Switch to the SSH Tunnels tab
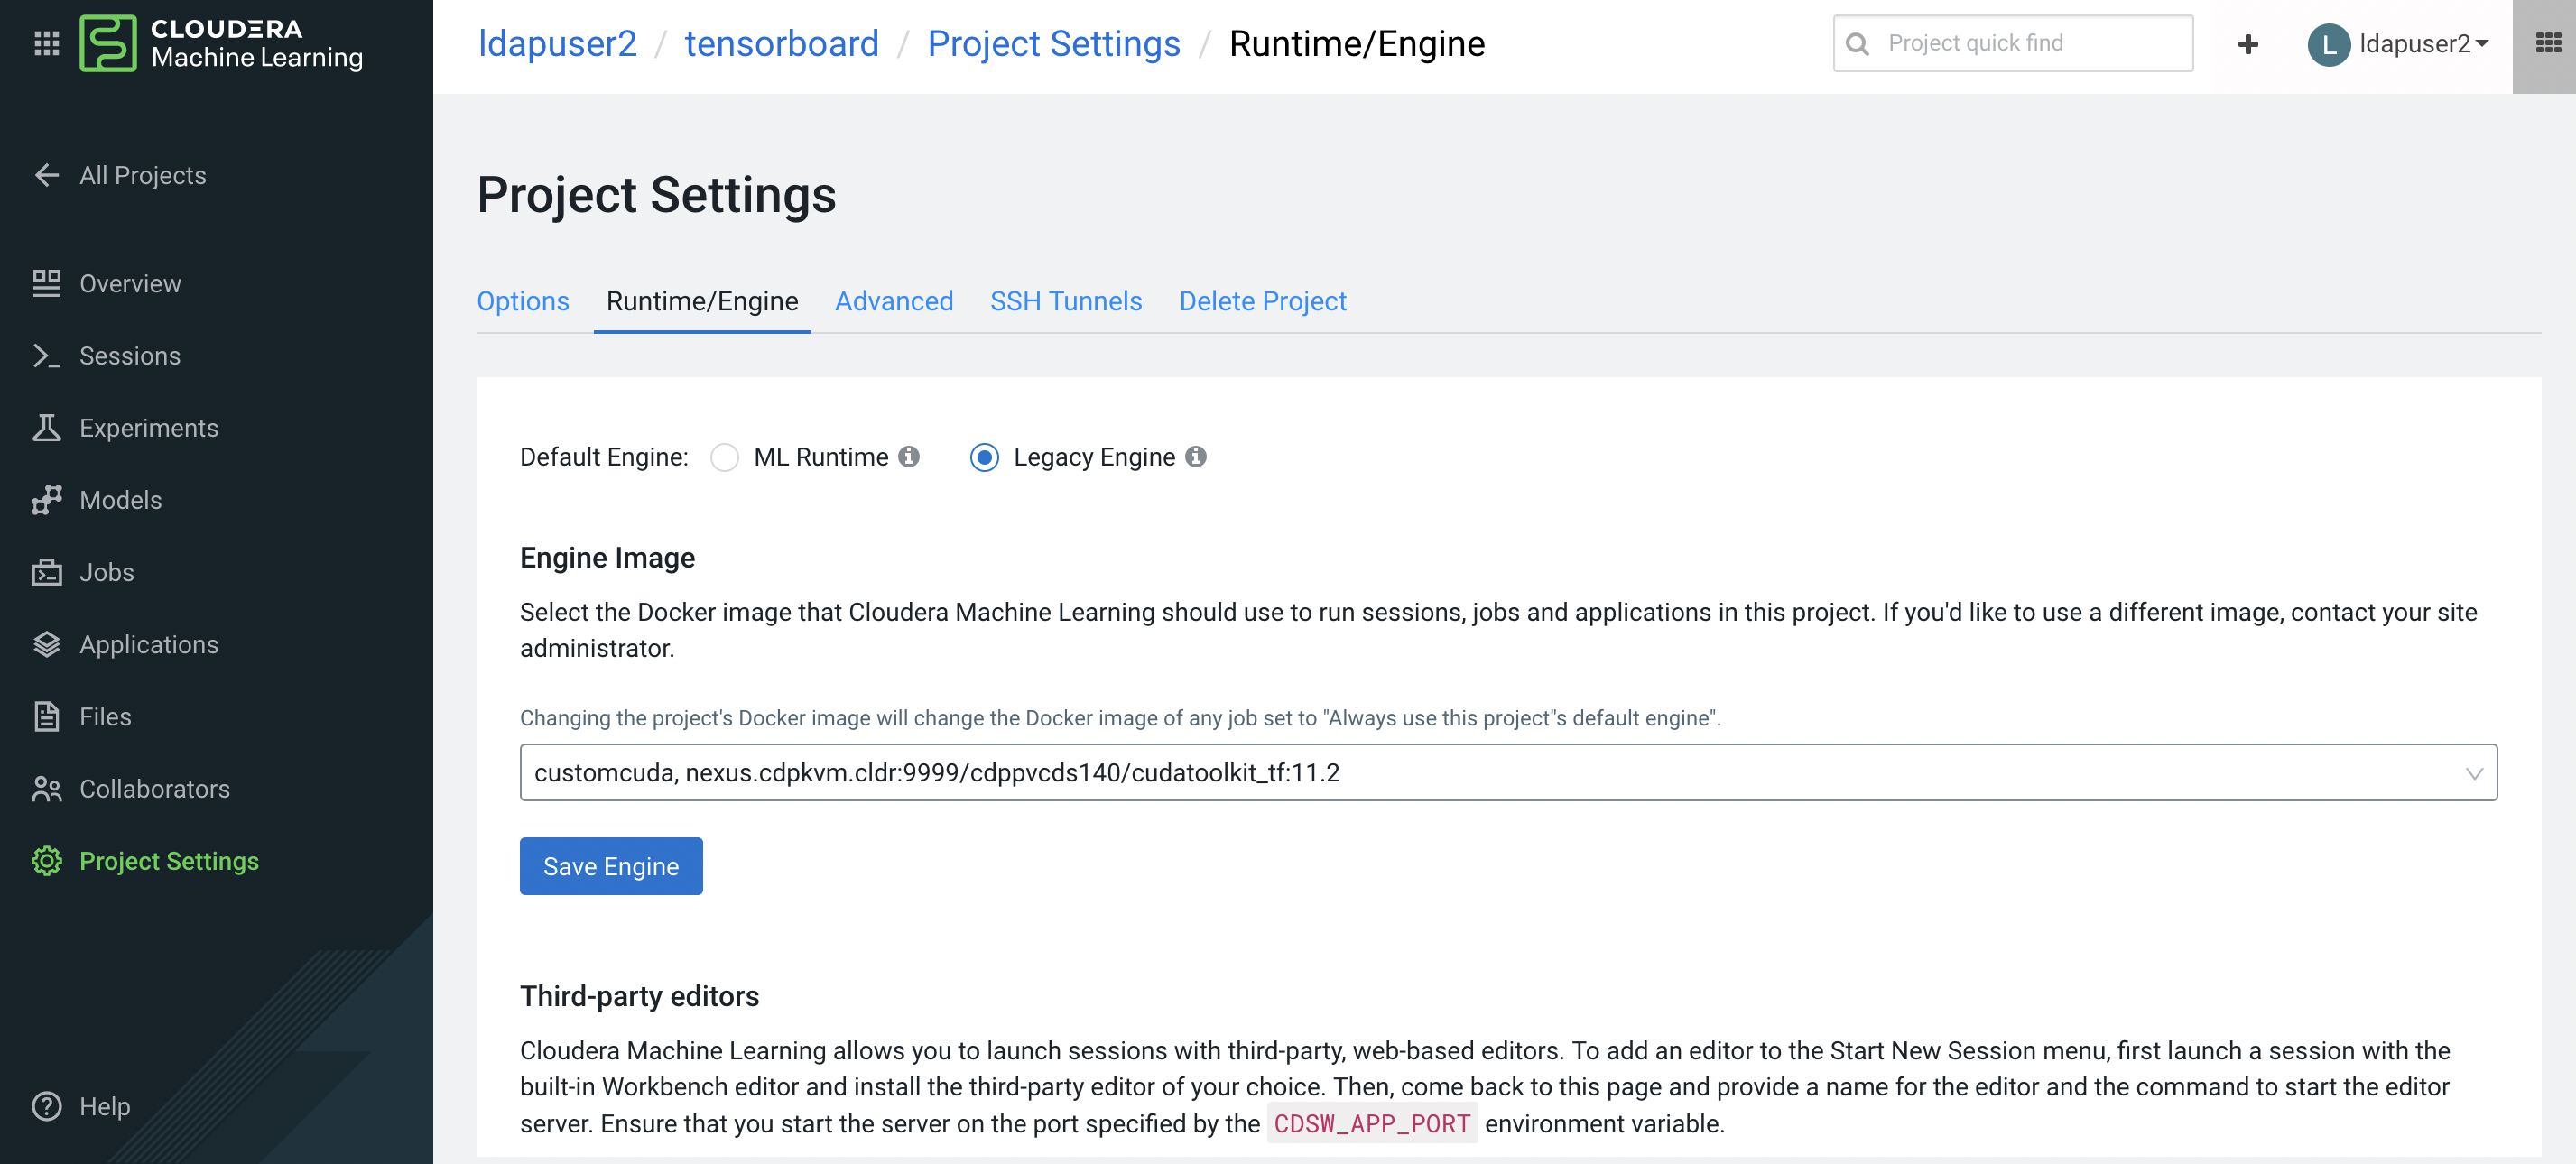The height and width of the screenshot is (1164, 2576). [x=1065, y=301]
